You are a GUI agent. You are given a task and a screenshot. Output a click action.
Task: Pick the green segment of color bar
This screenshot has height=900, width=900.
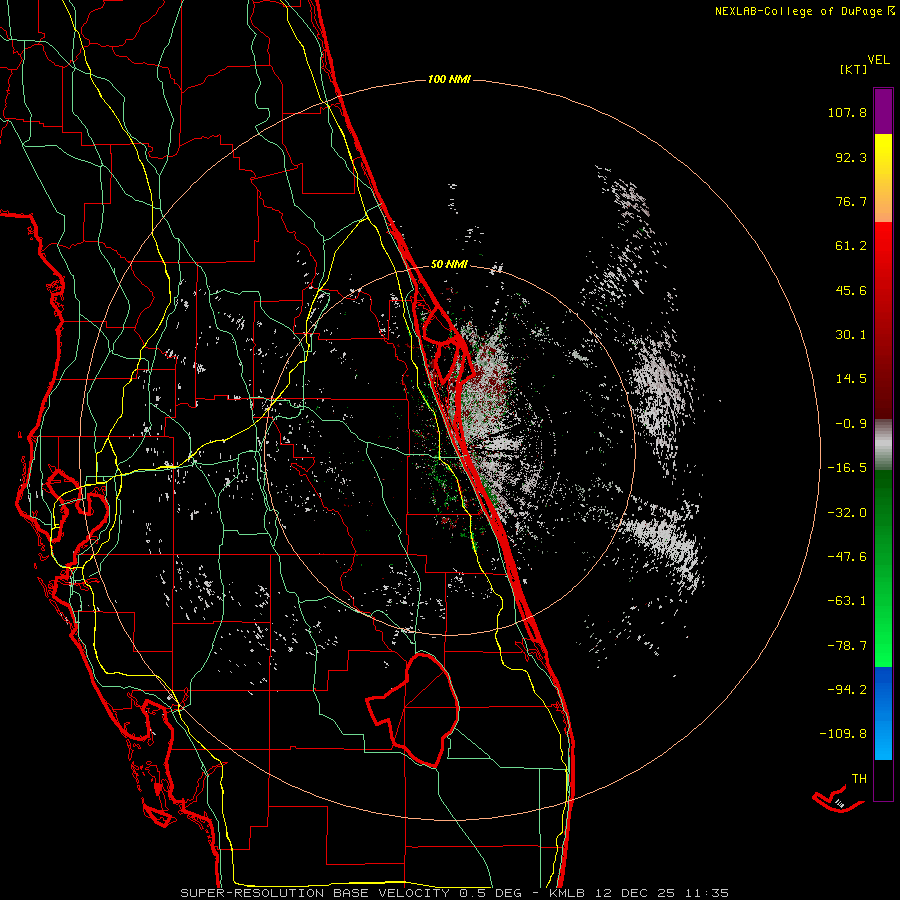(883, 568)
